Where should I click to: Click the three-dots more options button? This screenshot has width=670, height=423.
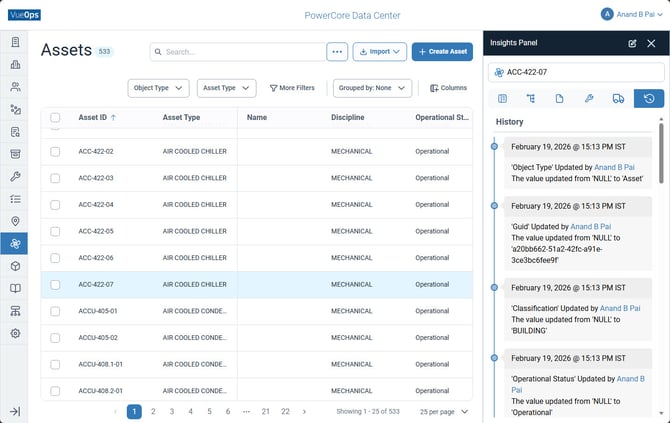pos(337,52)
